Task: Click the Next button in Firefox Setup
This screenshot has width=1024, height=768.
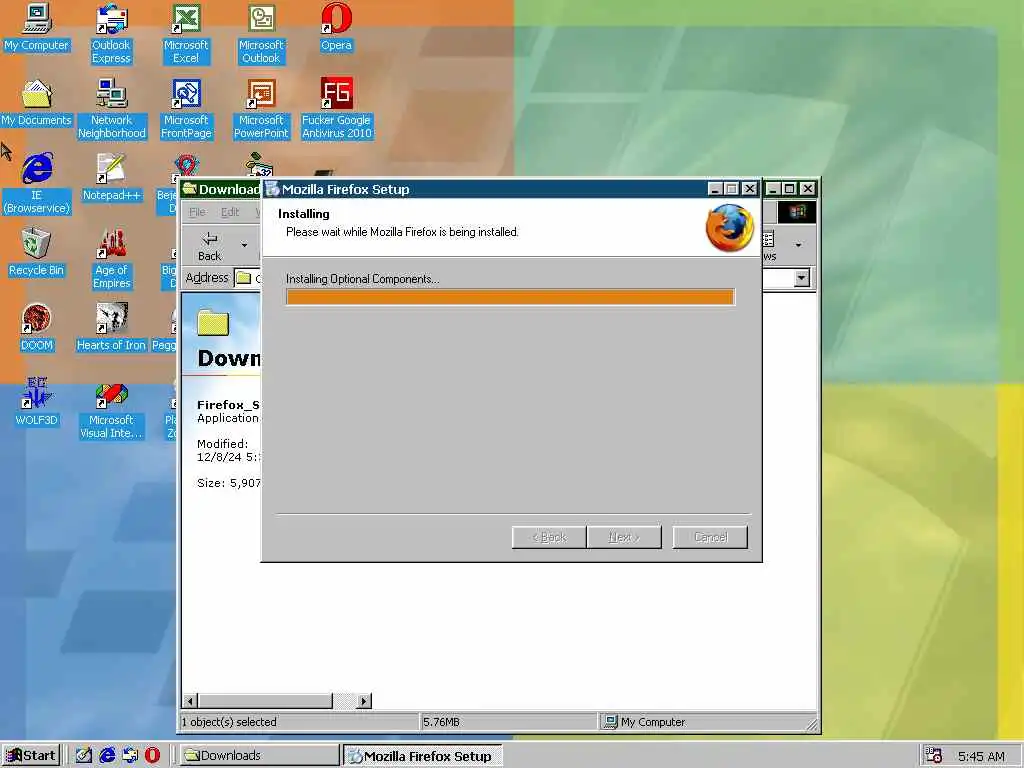Action: [624, 537]
